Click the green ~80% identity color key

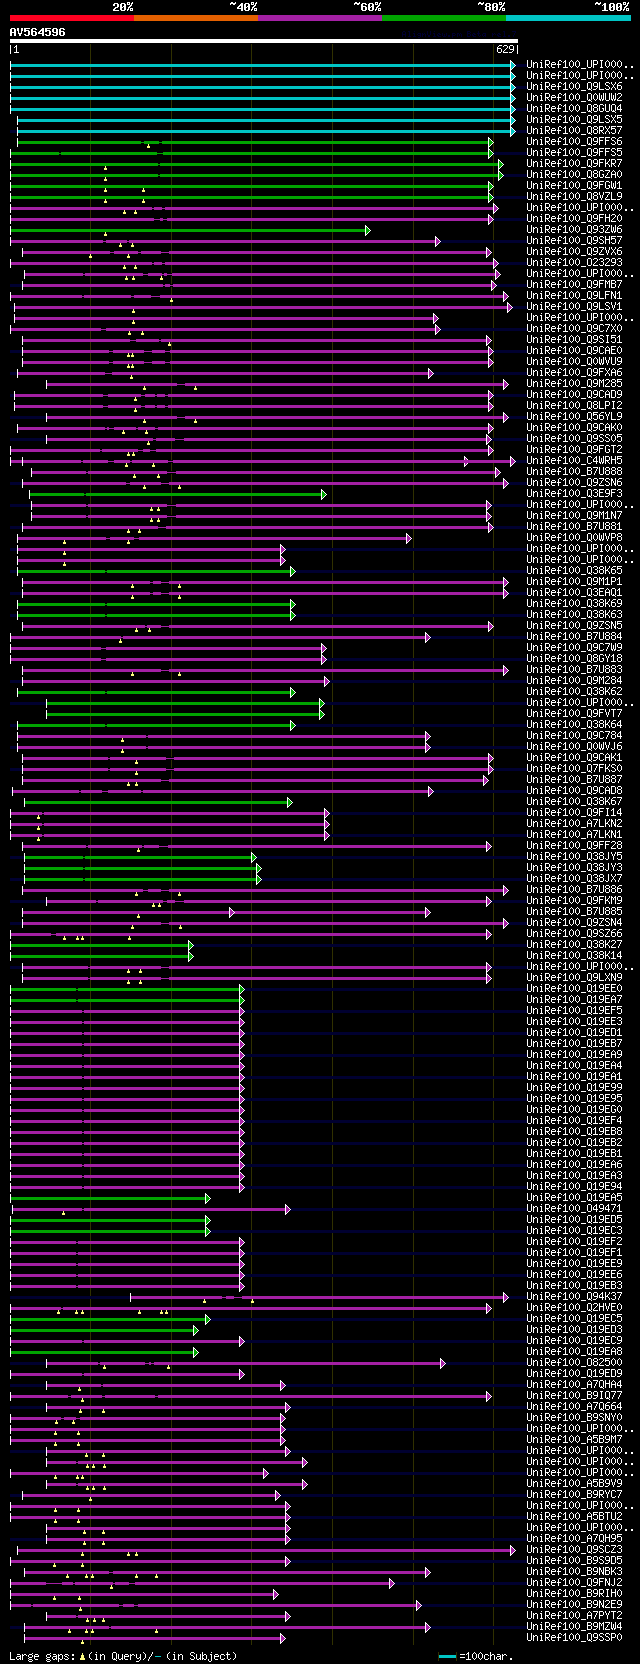444,18
